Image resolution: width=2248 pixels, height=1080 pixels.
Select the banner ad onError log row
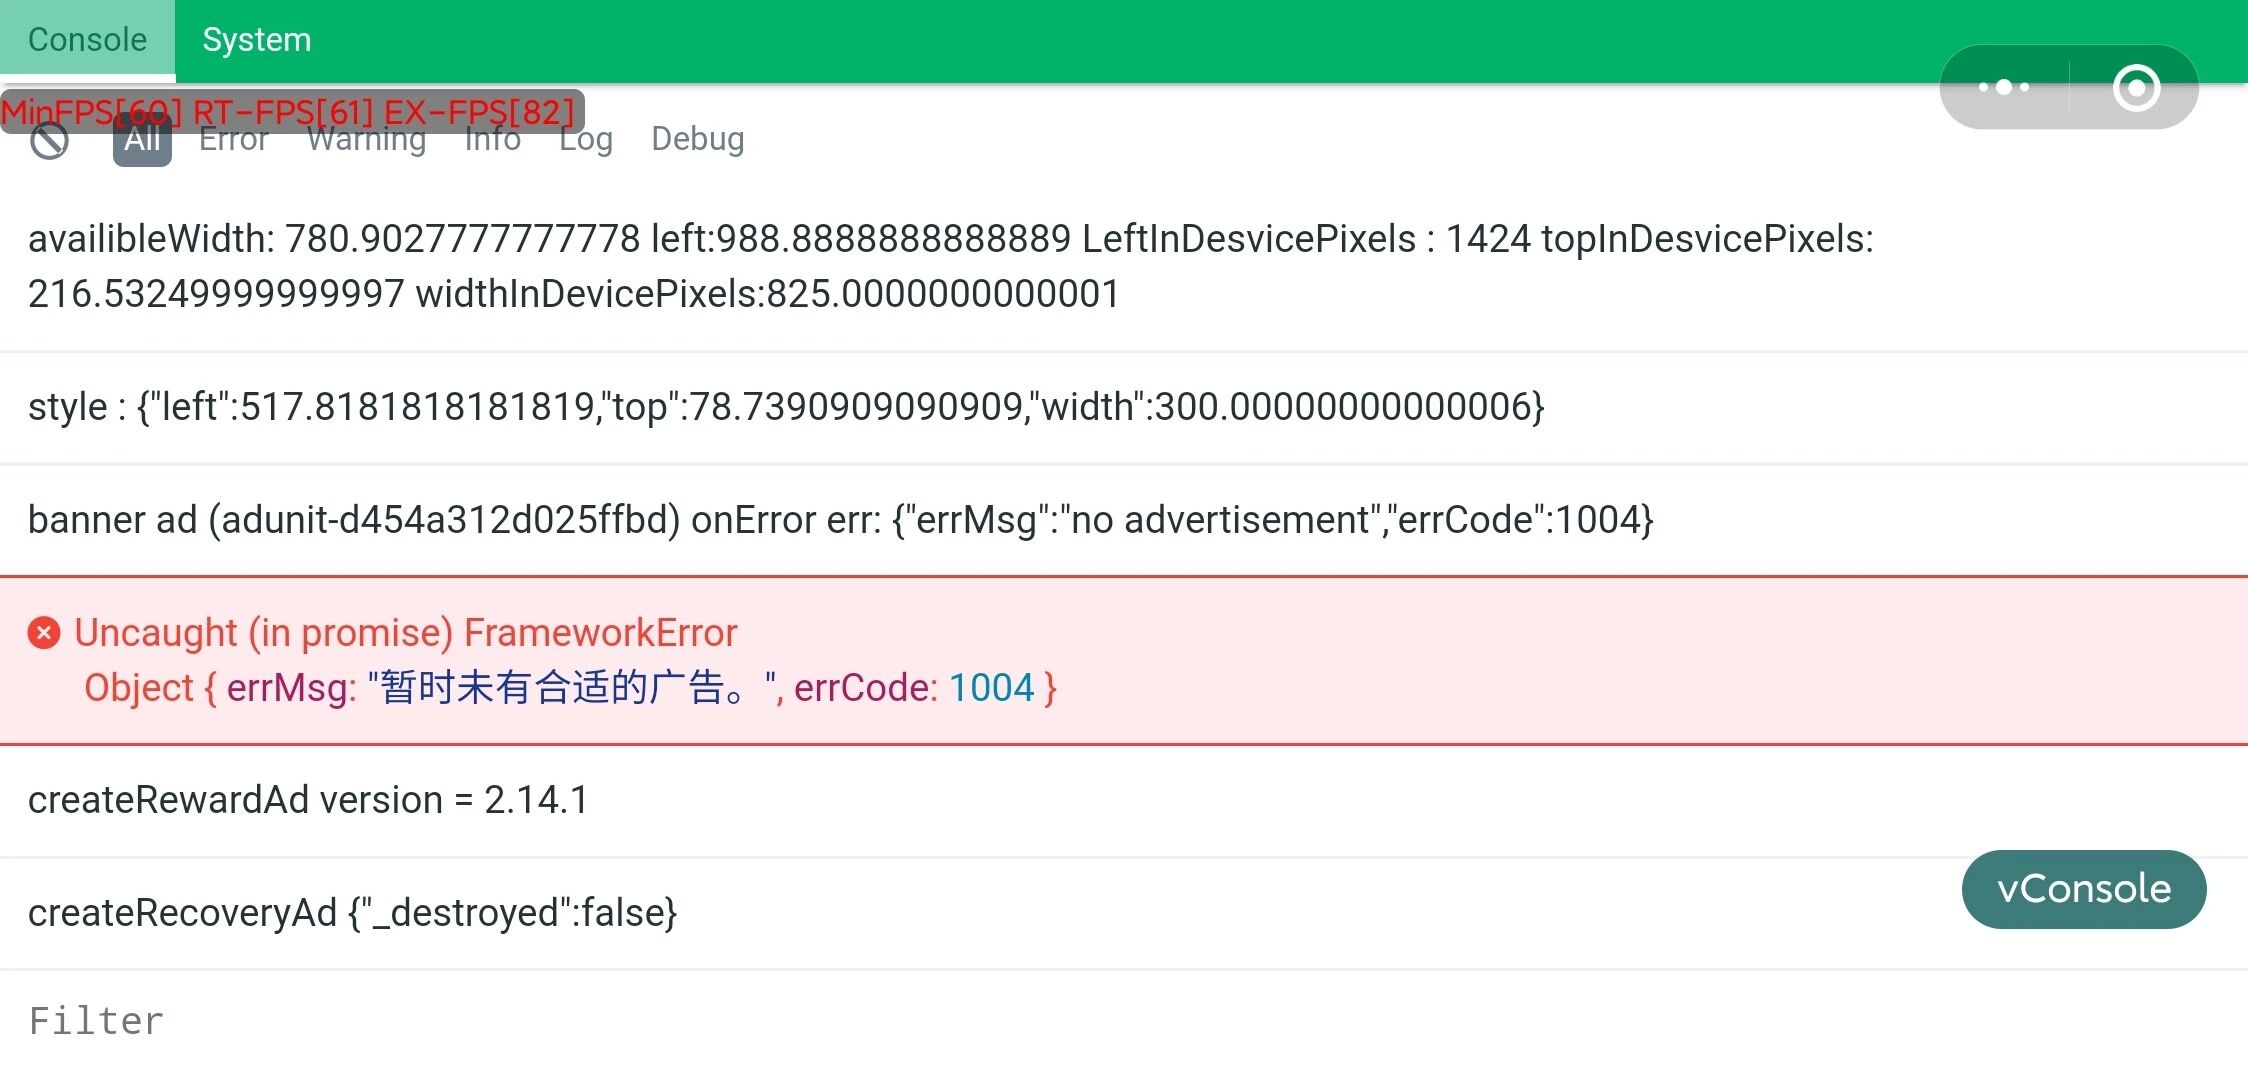840,520
